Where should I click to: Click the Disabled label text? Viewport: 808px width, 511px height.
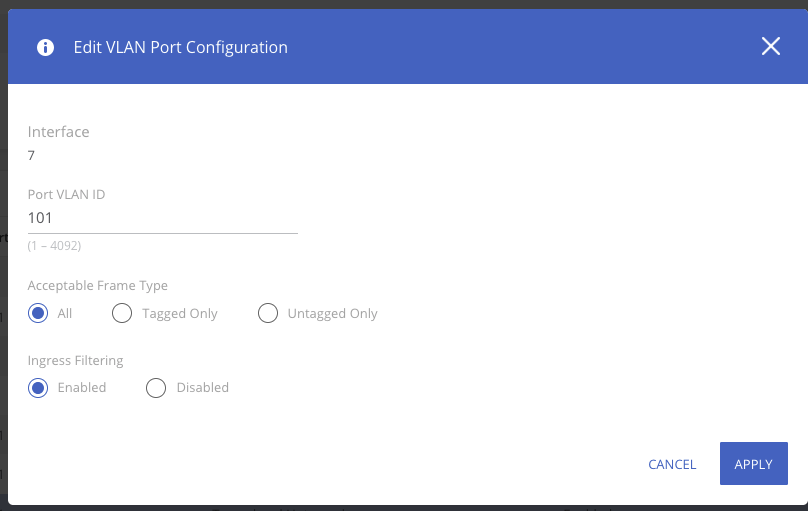point(202,388)
